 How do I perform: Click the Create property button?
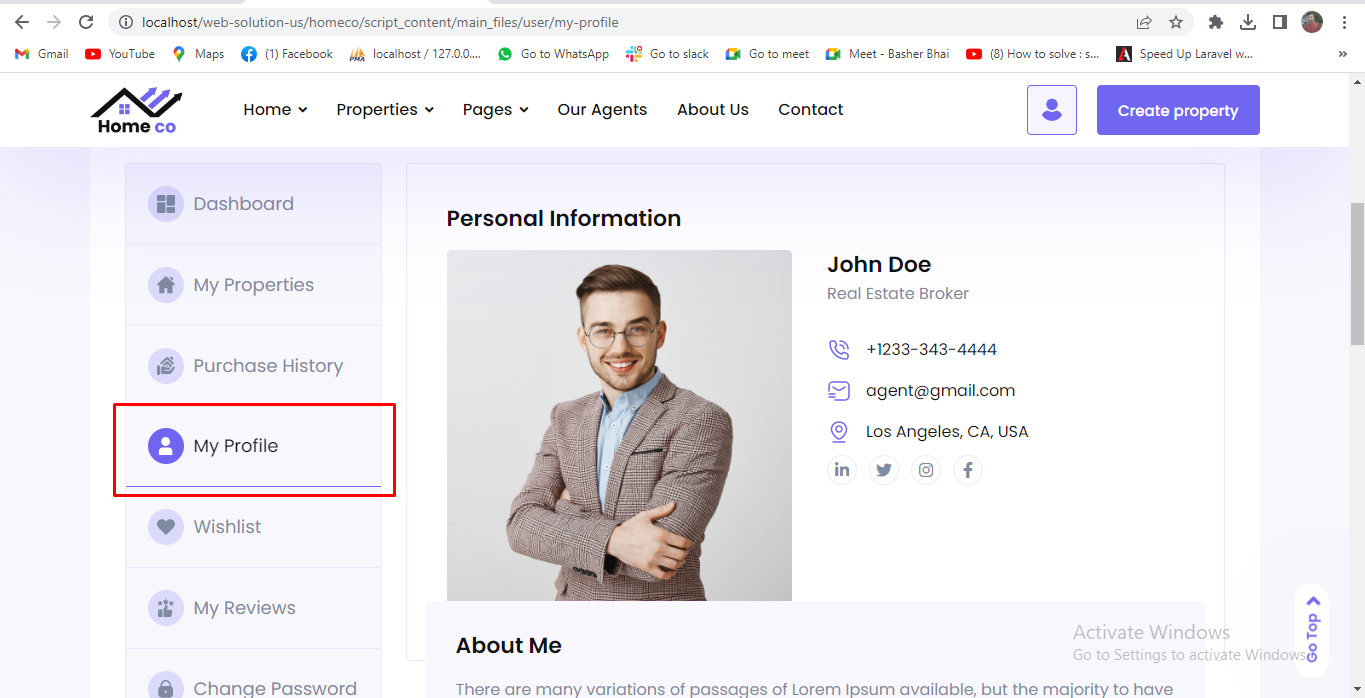(x=1177, y=110)
